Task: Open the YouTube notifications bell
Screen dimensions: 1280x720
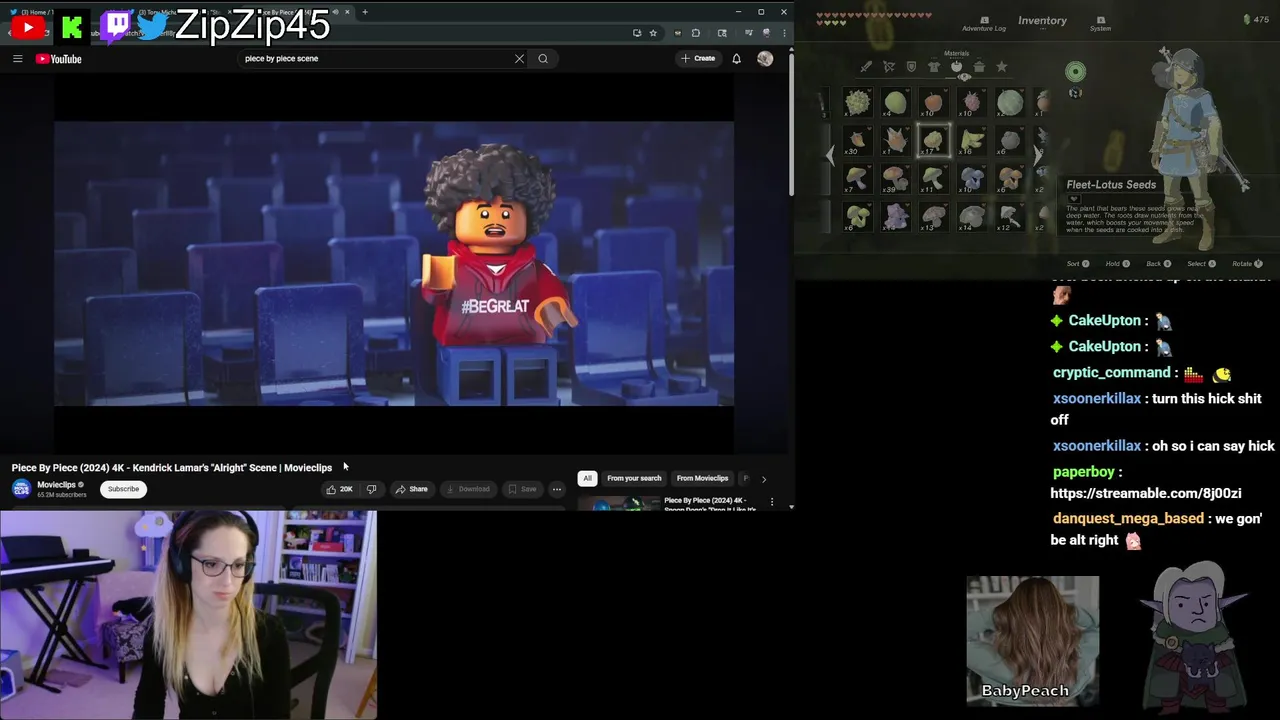Action: [736, 59]
